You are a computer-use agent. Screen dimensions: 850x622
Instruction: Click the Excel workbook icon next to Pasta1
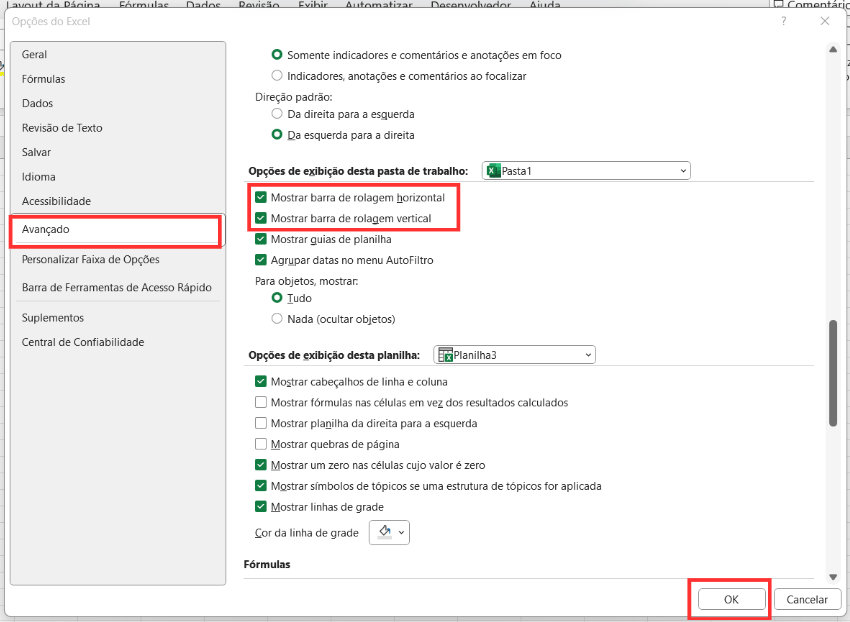tap(493, 171)
